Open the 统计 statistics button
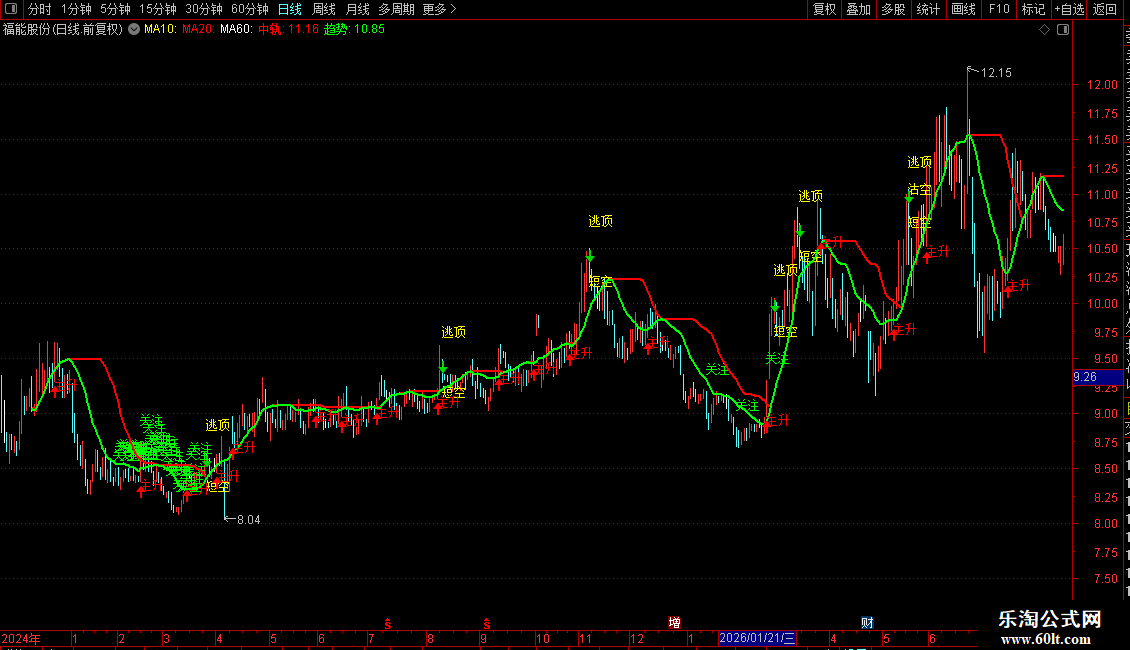 927,9
